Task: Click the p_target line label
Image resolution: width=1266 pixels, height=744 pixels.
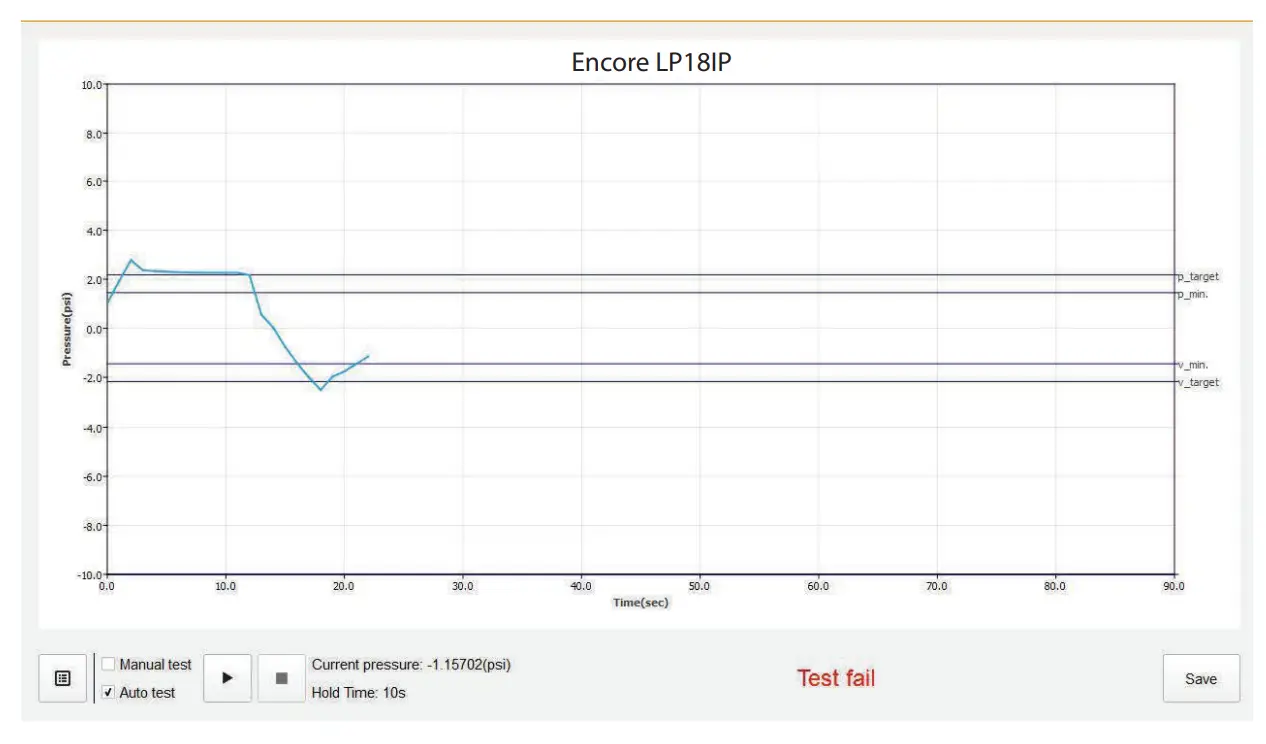Action: click(x=1198, y=276)
